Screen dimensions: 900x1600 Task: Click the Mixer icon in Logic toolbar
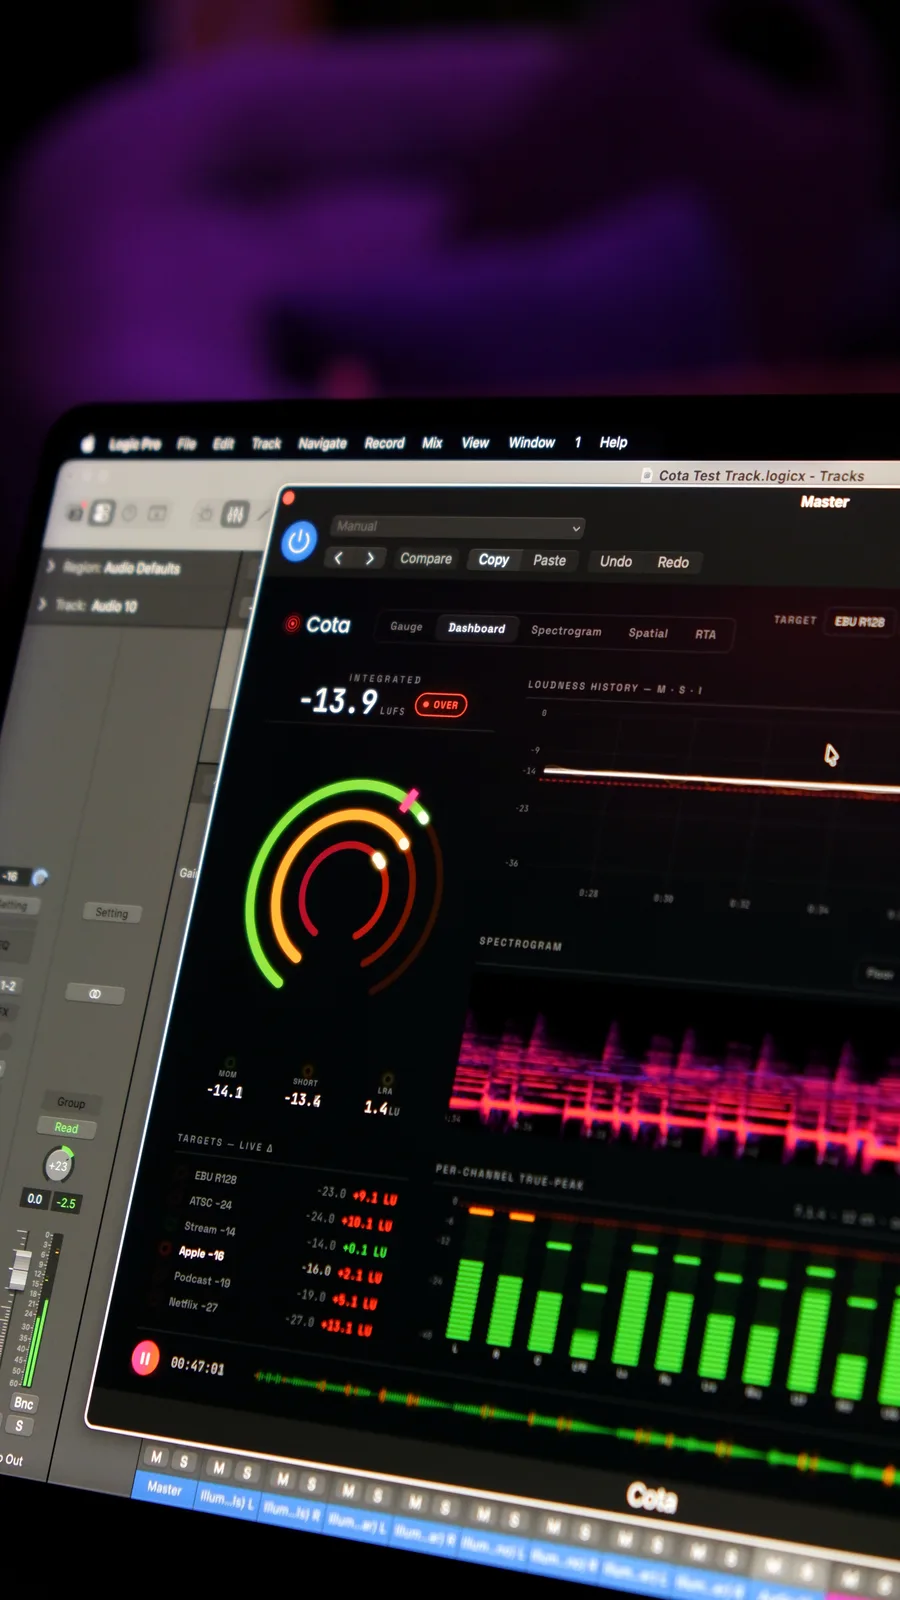(235, 514)
